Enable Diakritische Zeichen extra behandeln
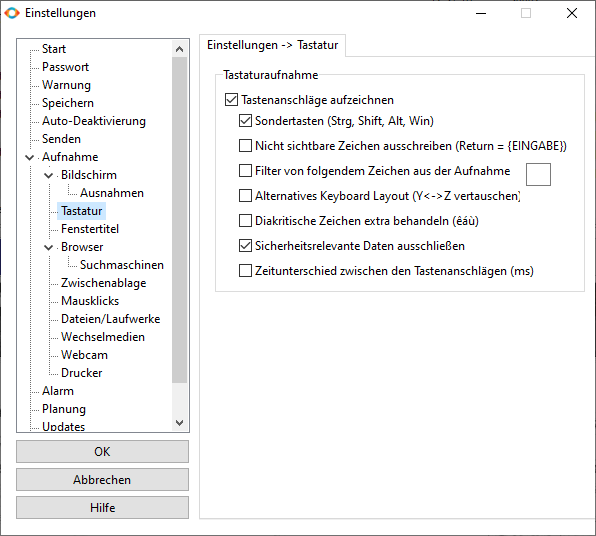The height and width of the screenshot is (536, 596). point(245,221)
